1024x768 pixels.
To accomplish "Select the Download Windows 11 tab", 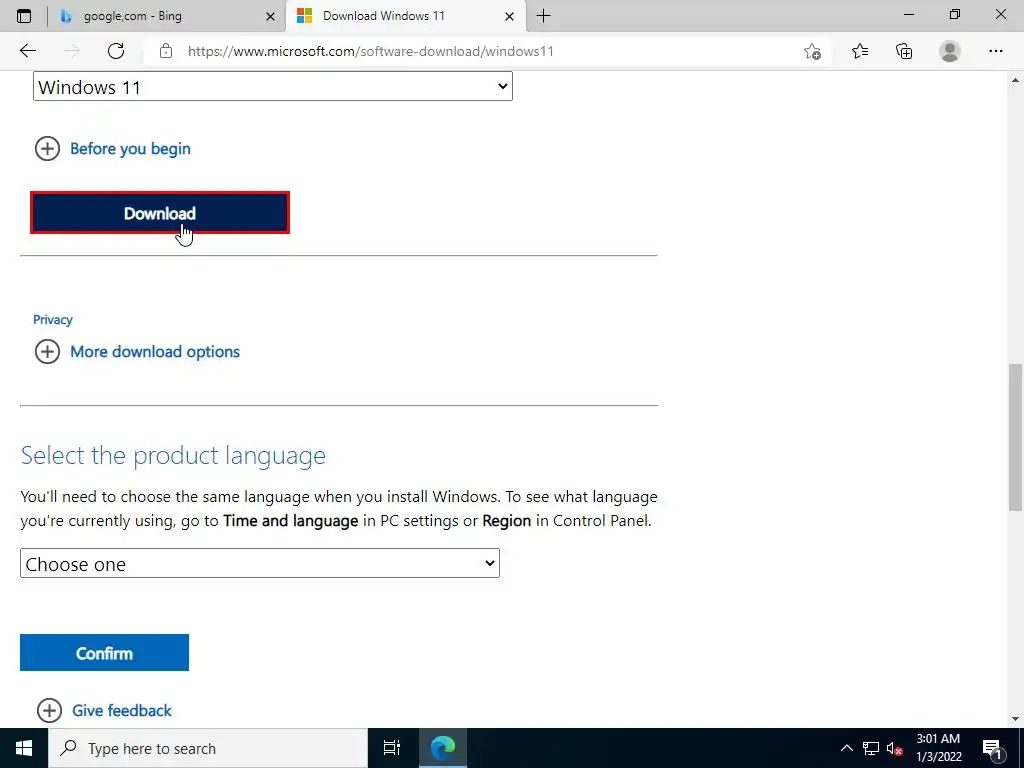I will 406,16.
